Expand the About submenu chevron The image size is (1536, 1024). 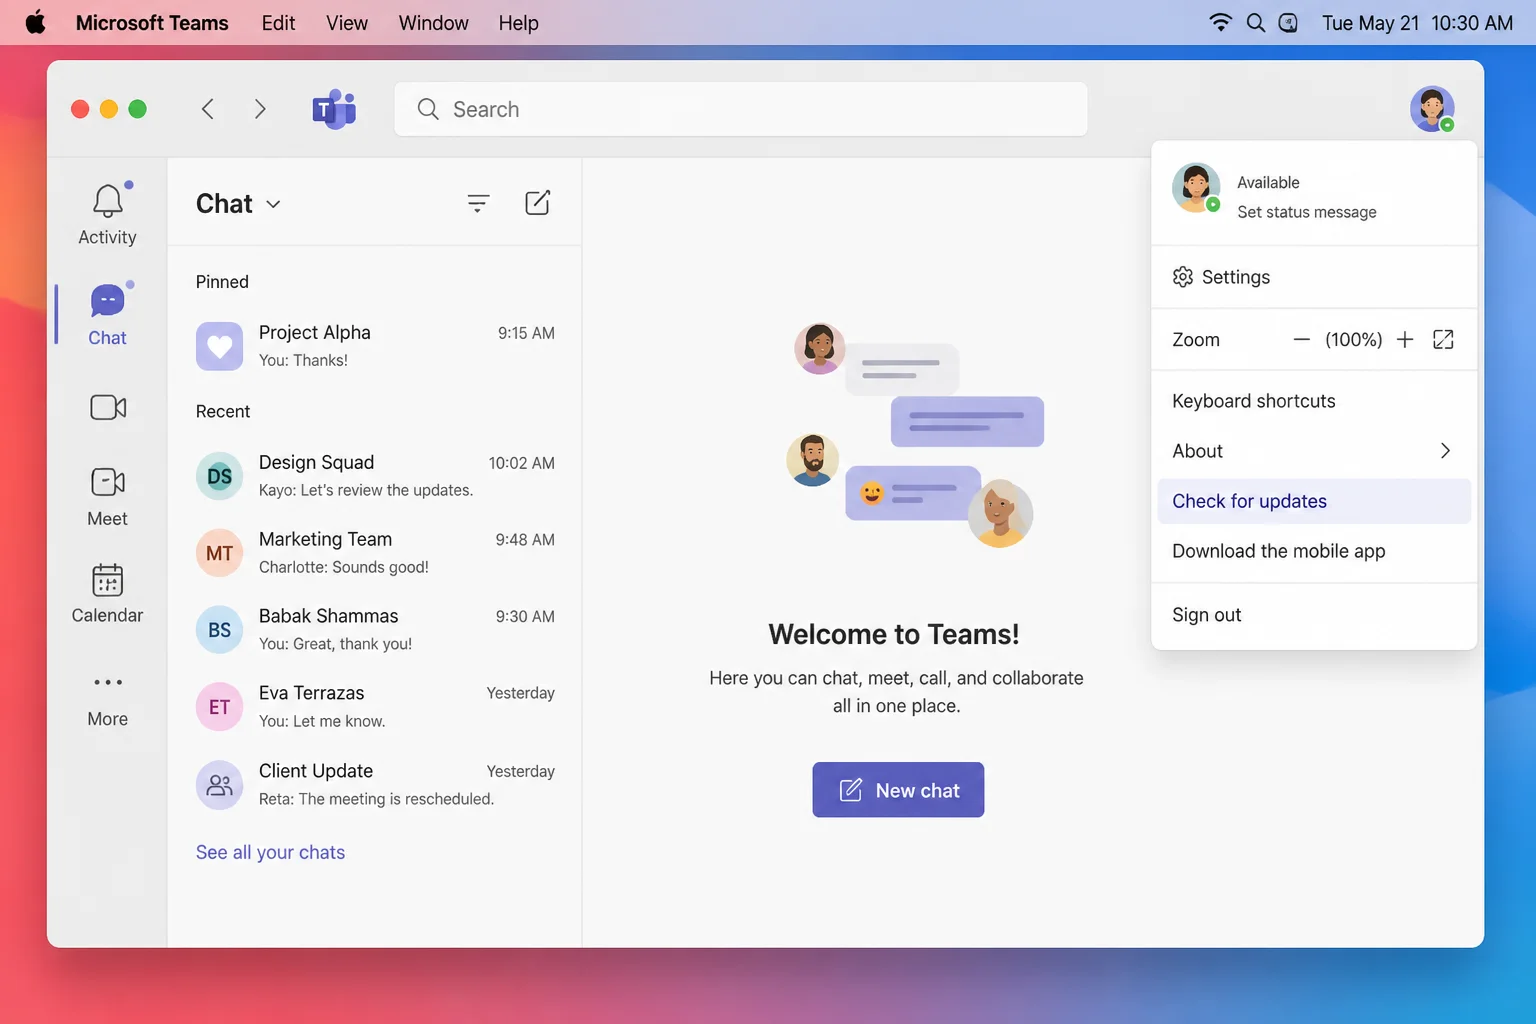tap(1445, 451)
